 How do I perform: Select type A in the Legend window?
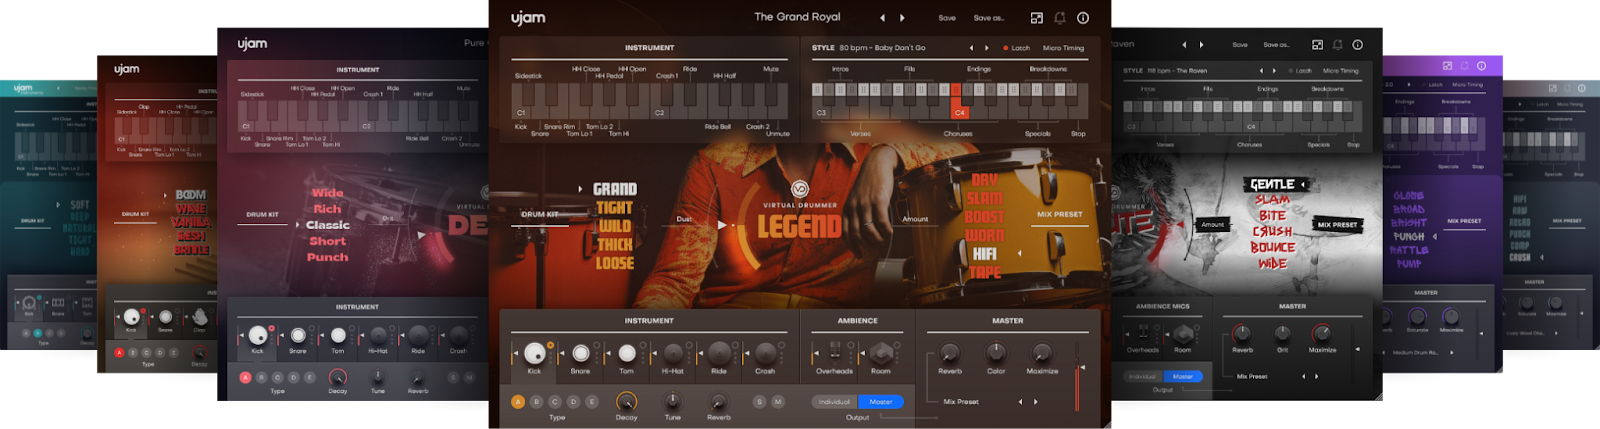[x=518, y=402]
